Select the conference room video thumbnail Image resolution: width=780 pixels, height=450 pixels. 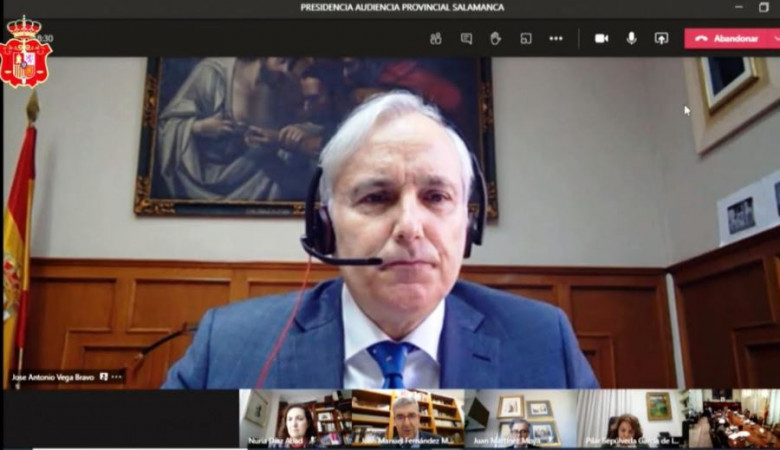pyautogui.click(x=734, y=418)
